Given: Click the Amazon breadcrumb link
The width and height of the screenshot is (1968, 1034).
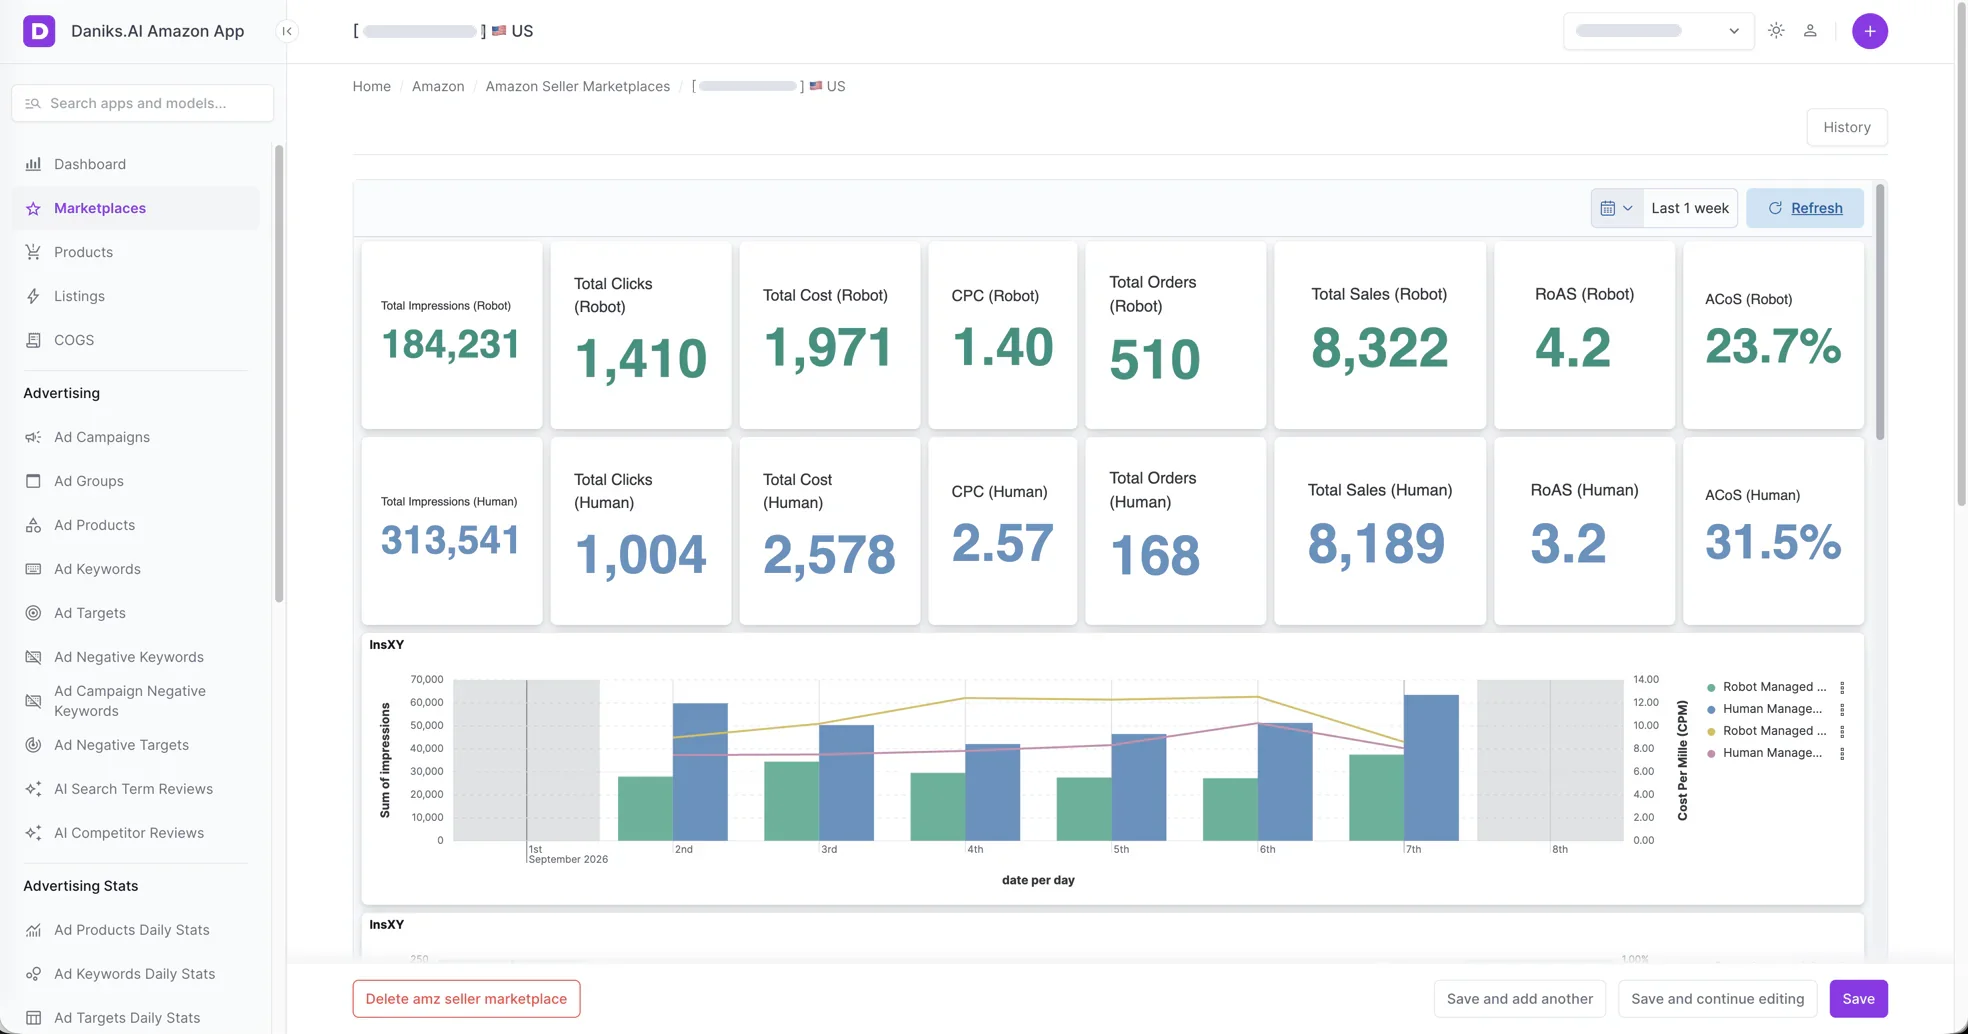Looking at the screenshot, I should (438, 86).
